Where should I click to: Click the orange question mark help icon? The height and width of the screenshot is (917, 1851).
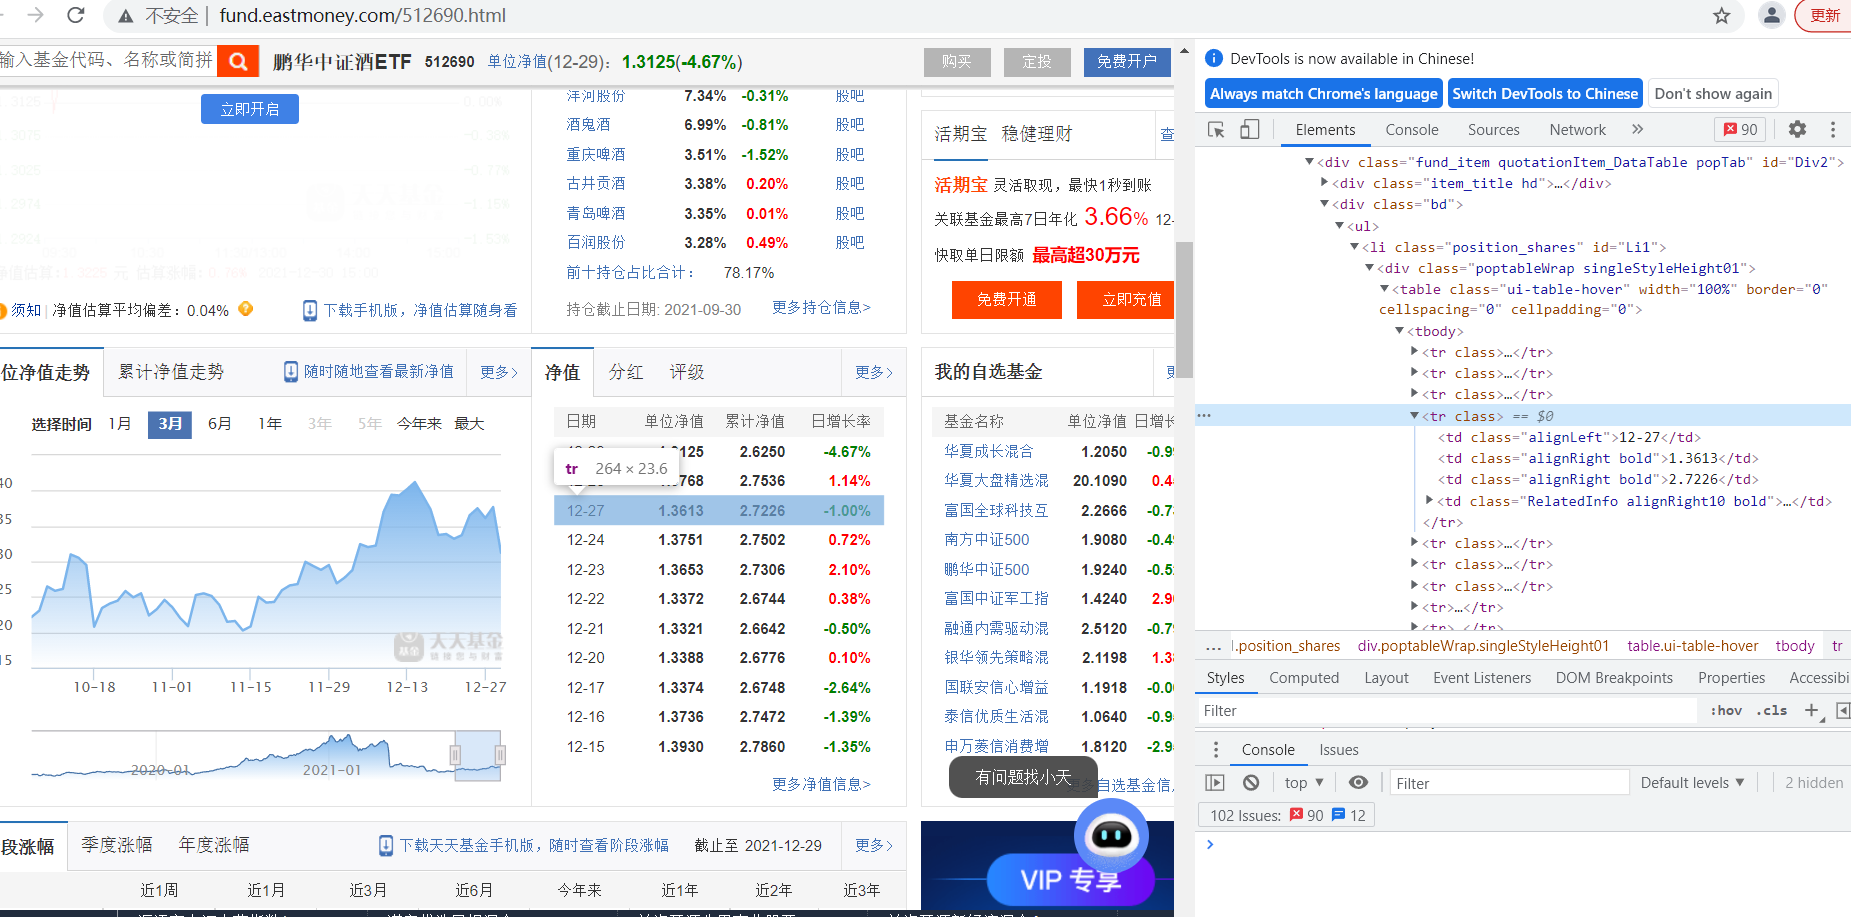pos(245,310)
